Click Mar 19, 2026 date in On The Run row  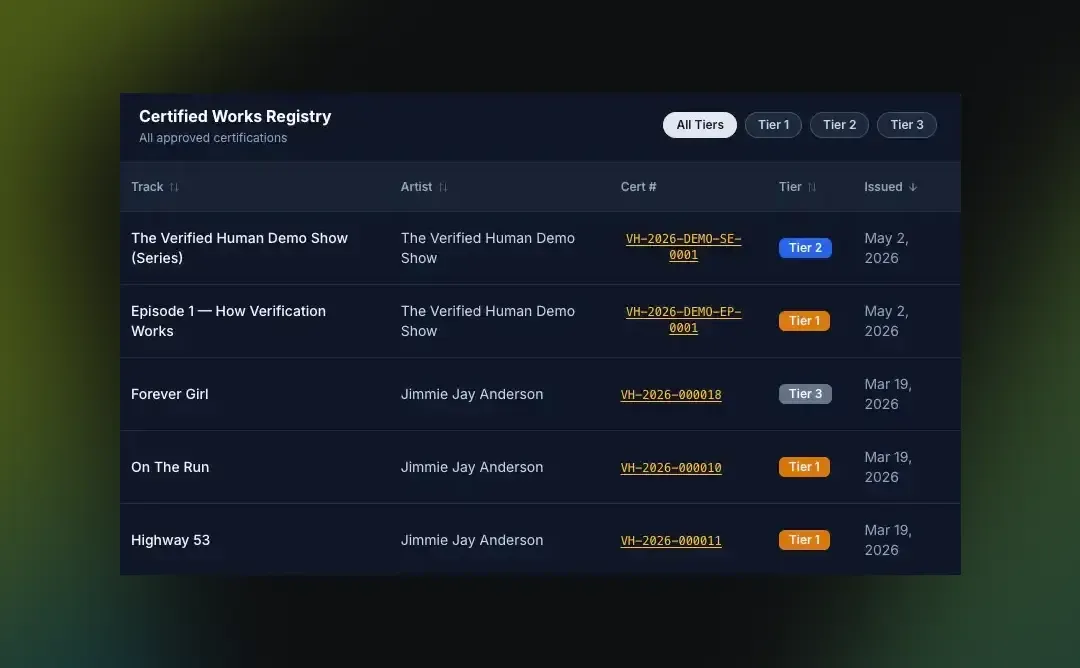pyautogui.click(x=888, y=467)
